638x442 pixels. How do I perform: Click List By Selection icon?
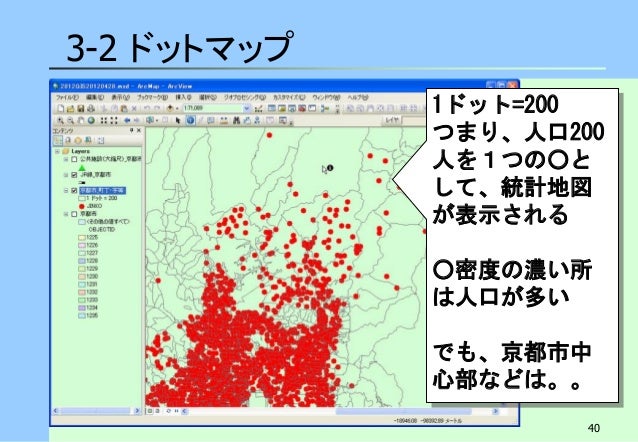[88, 140]
